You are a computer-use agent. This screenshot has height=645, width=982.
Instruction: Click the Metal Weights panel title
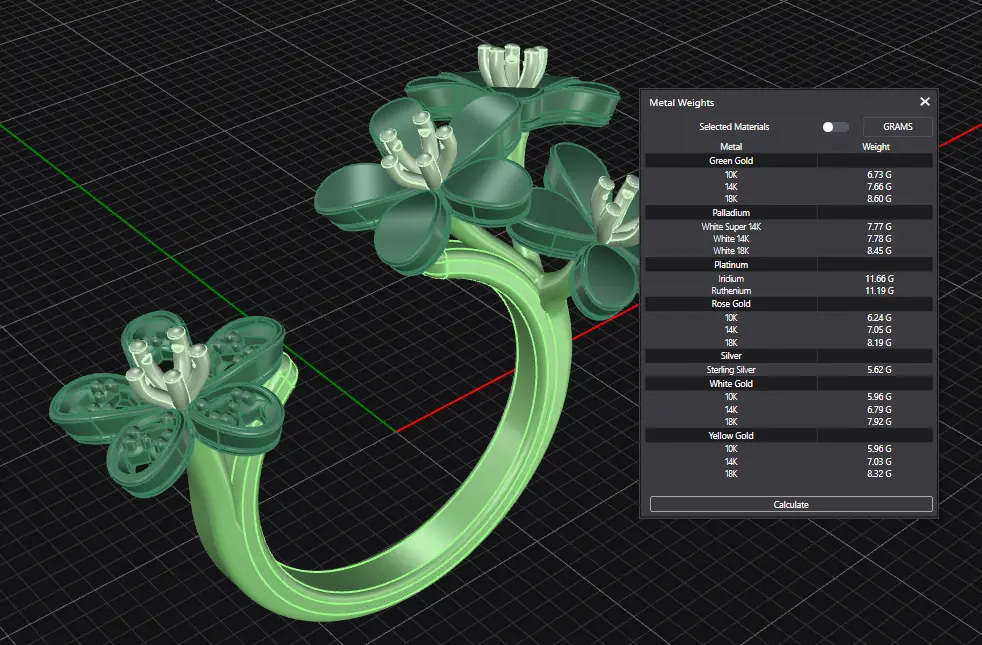682,102
